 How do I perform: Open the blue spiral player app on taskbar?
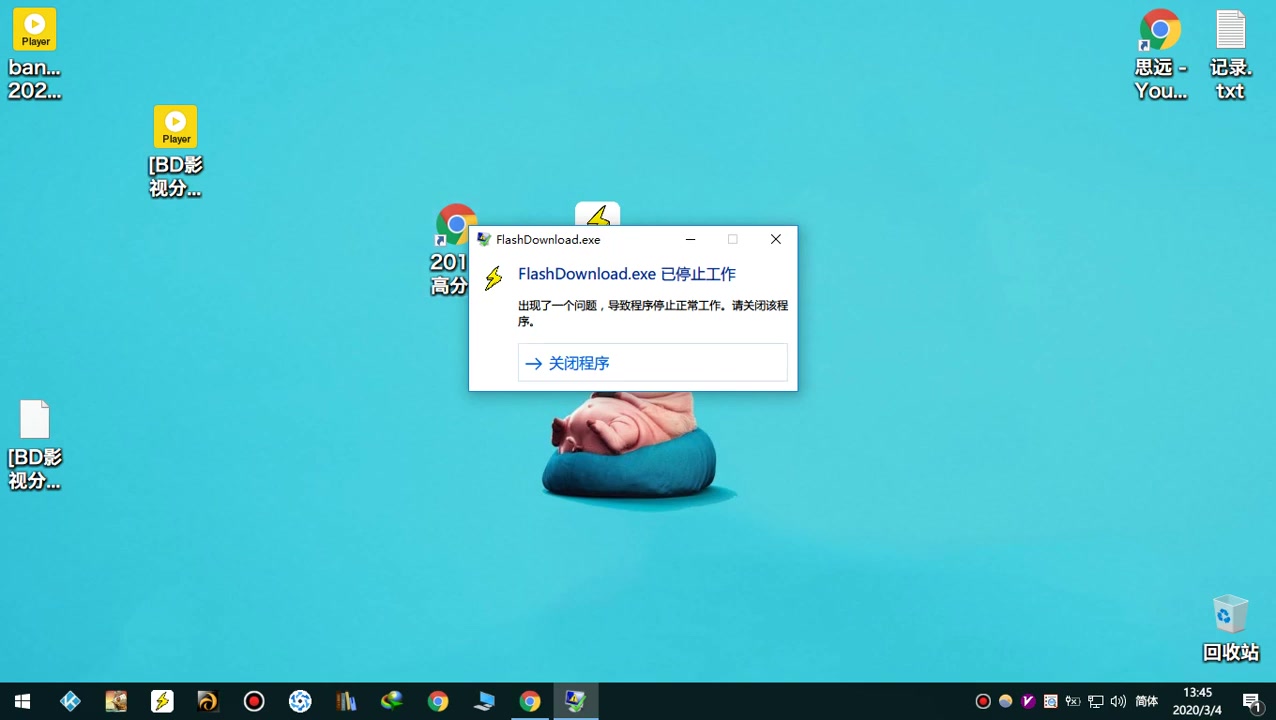pyautogui.click(x=300, y=701)
